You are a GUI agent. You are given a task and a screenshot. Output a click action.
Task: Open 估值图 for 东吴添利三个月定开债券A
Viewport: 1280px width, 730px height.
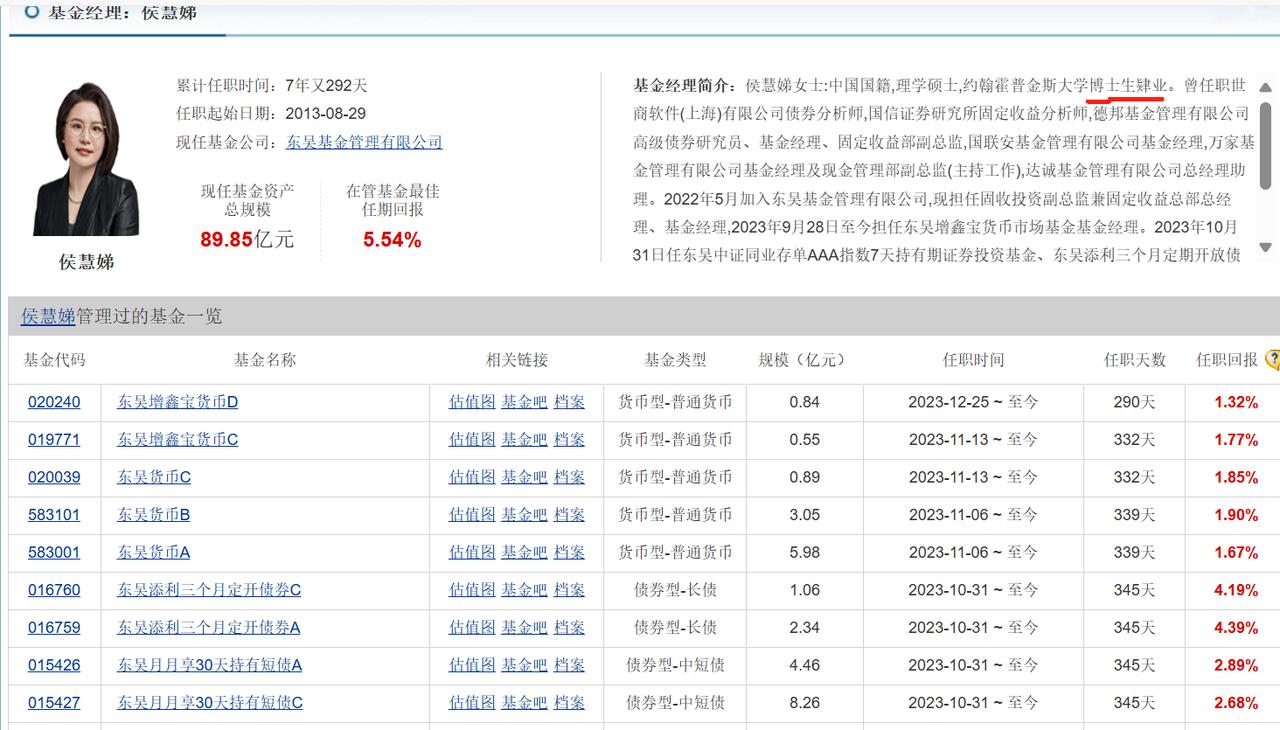tap(472, 627)
